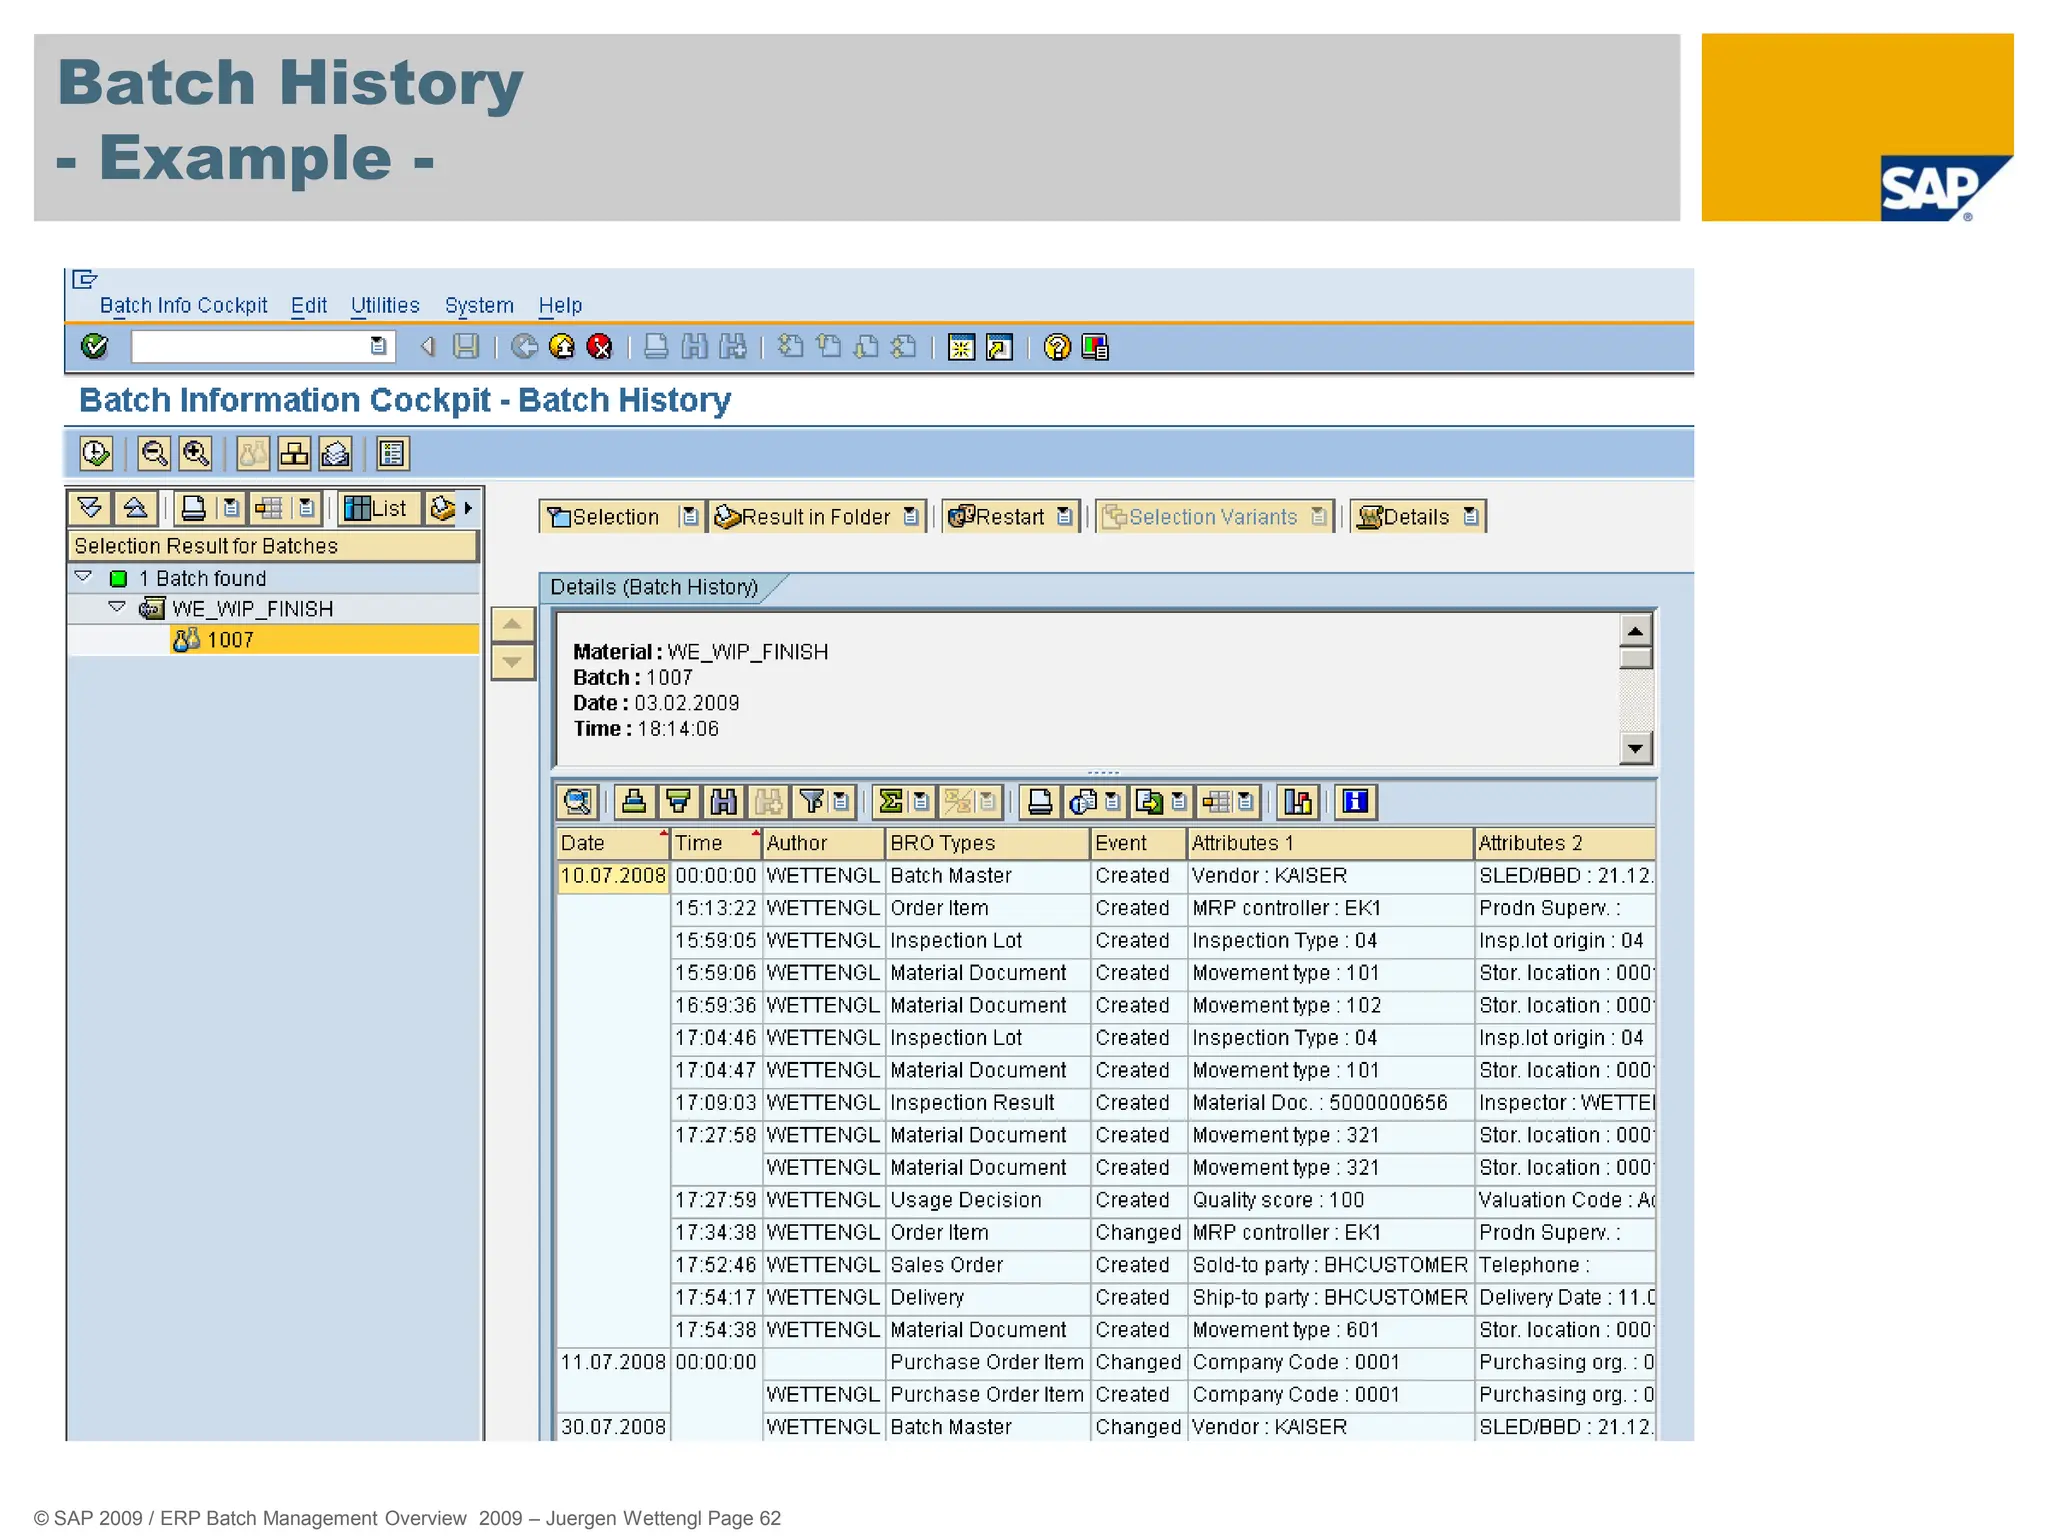Screen dimensions: 2048x1536
Task: Click the command input field
Action: coord(250,346)
